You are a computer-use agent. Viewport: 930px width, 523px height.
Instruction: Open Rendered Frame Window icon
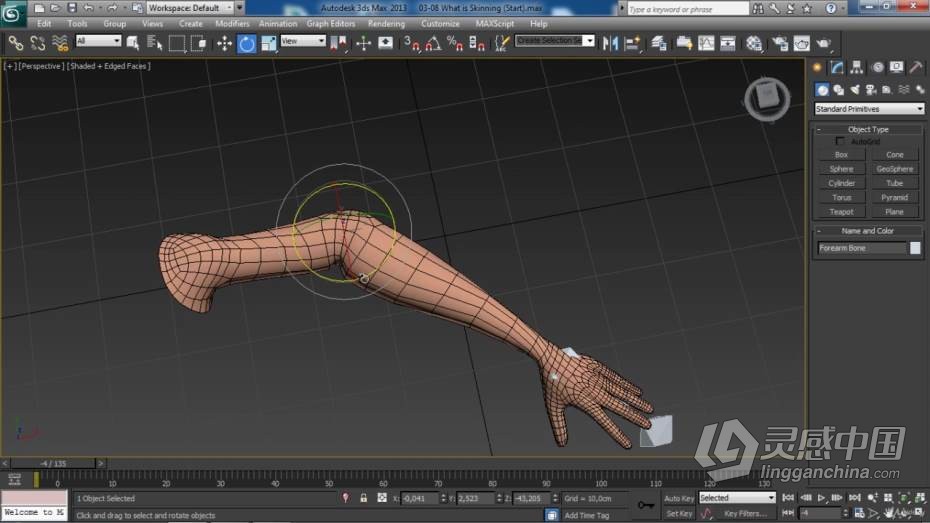tap(802, 43)
